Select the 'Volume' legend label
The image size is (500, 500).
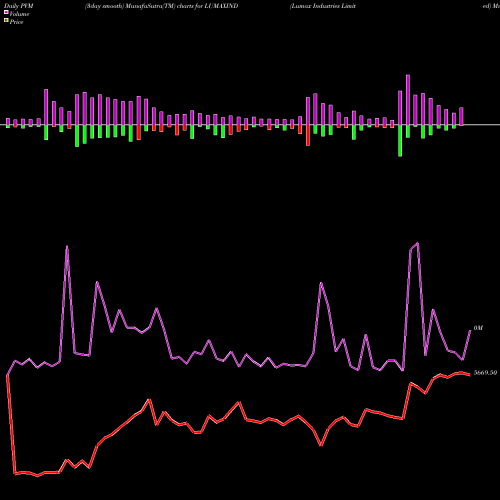click(x=19, y=14)
